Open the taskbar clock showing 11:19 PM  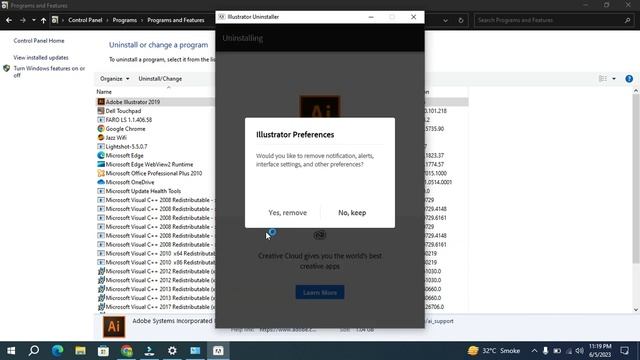[x=600, y=351]
